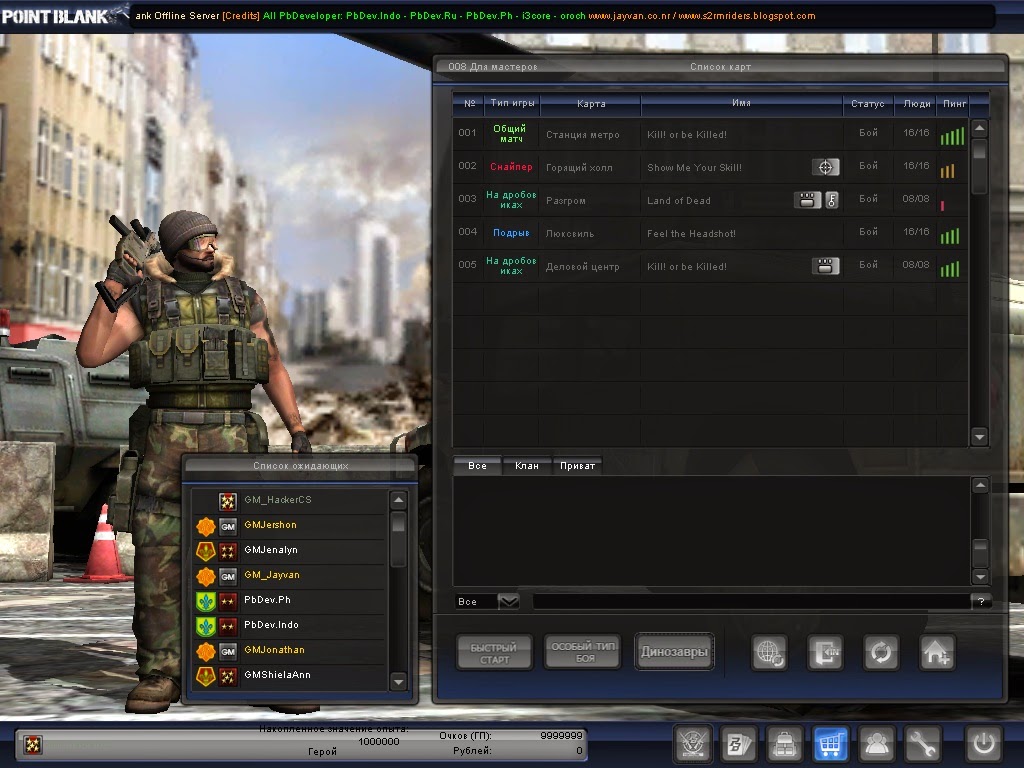Click player rank icon in bottom status bar

[x=33, y=744]
